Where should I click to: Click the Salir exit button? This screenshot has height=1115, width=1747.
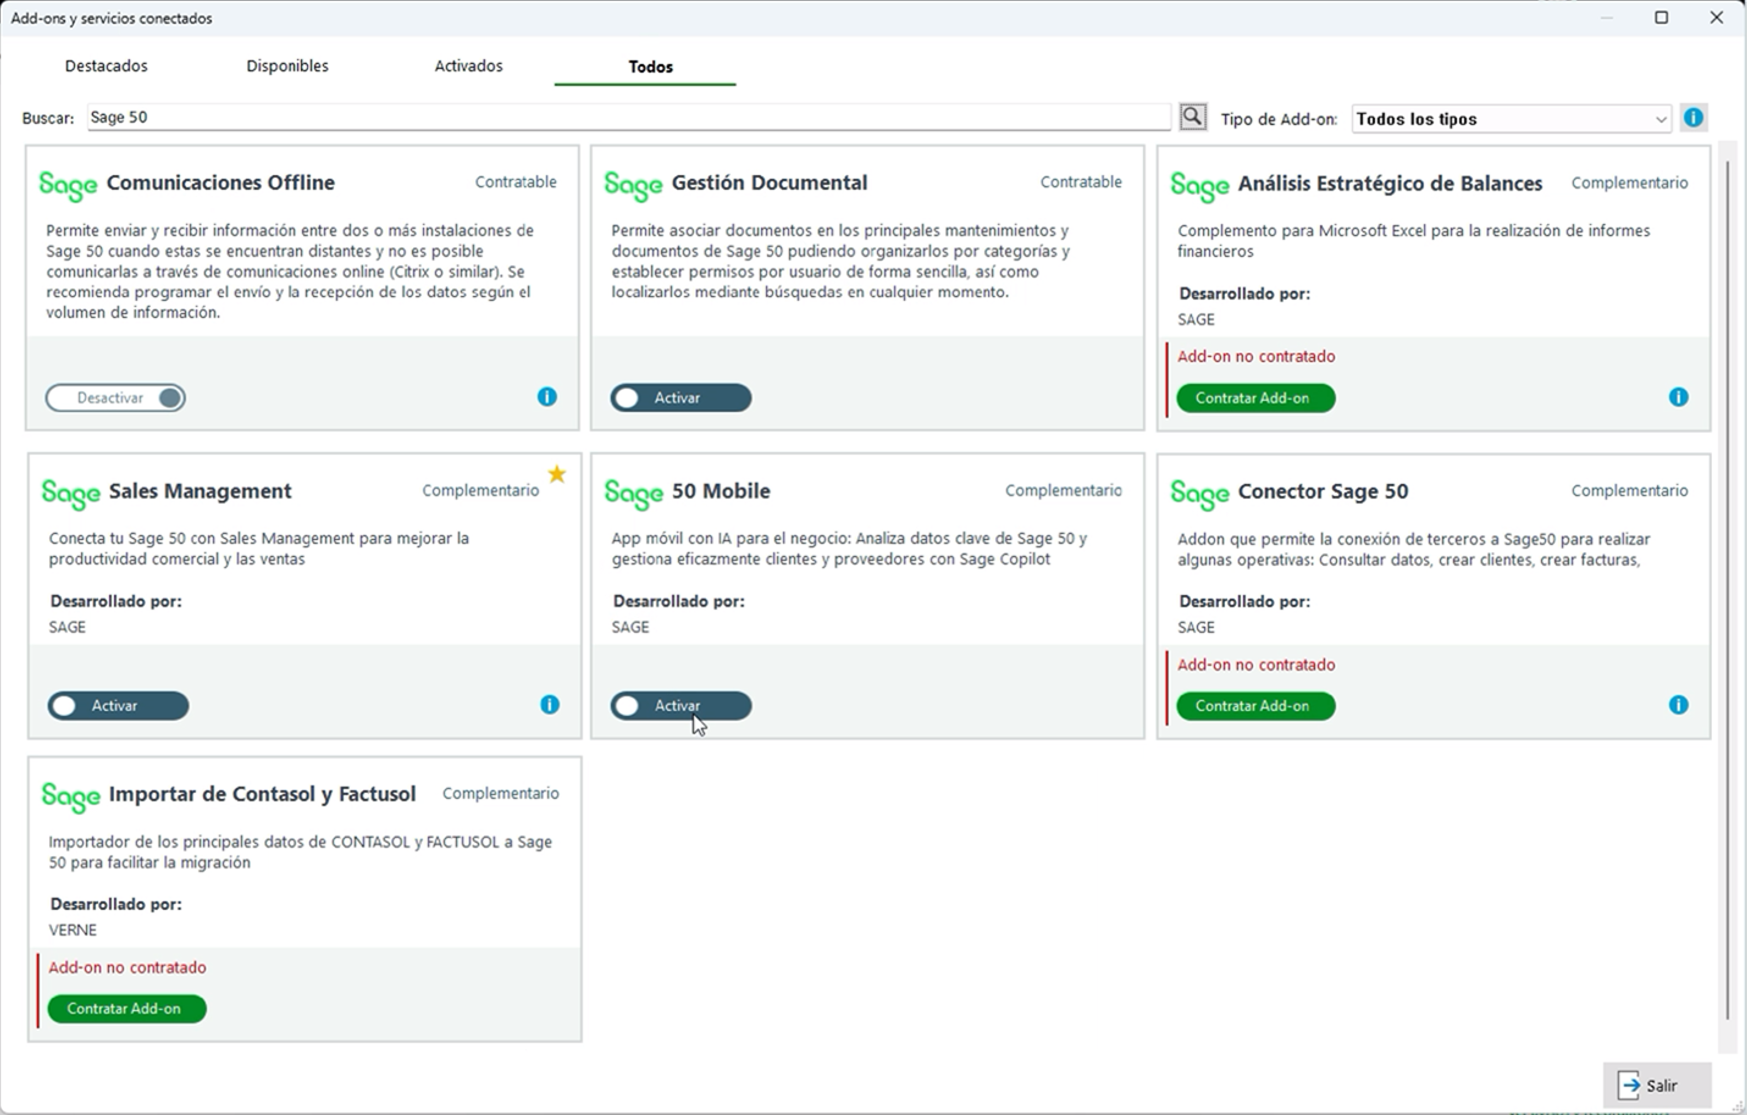[1656, 1085]
